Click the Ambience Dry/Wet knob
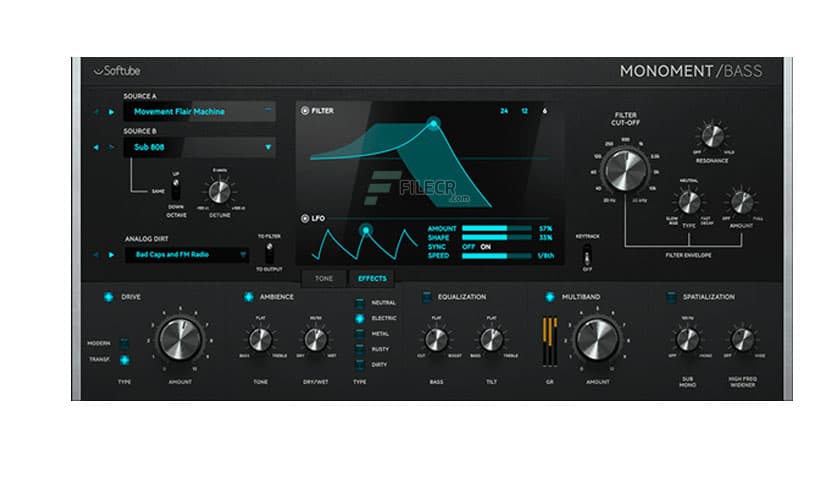The width and height of the screenshot is (836, 484). click(x=315, y=340)
